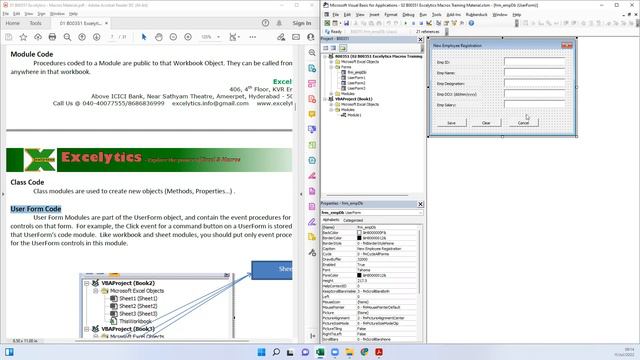The width and height of the screenshot is (640, 360).
Task: Click the Acrobat notifications bell icon
Action: point(279,23)
